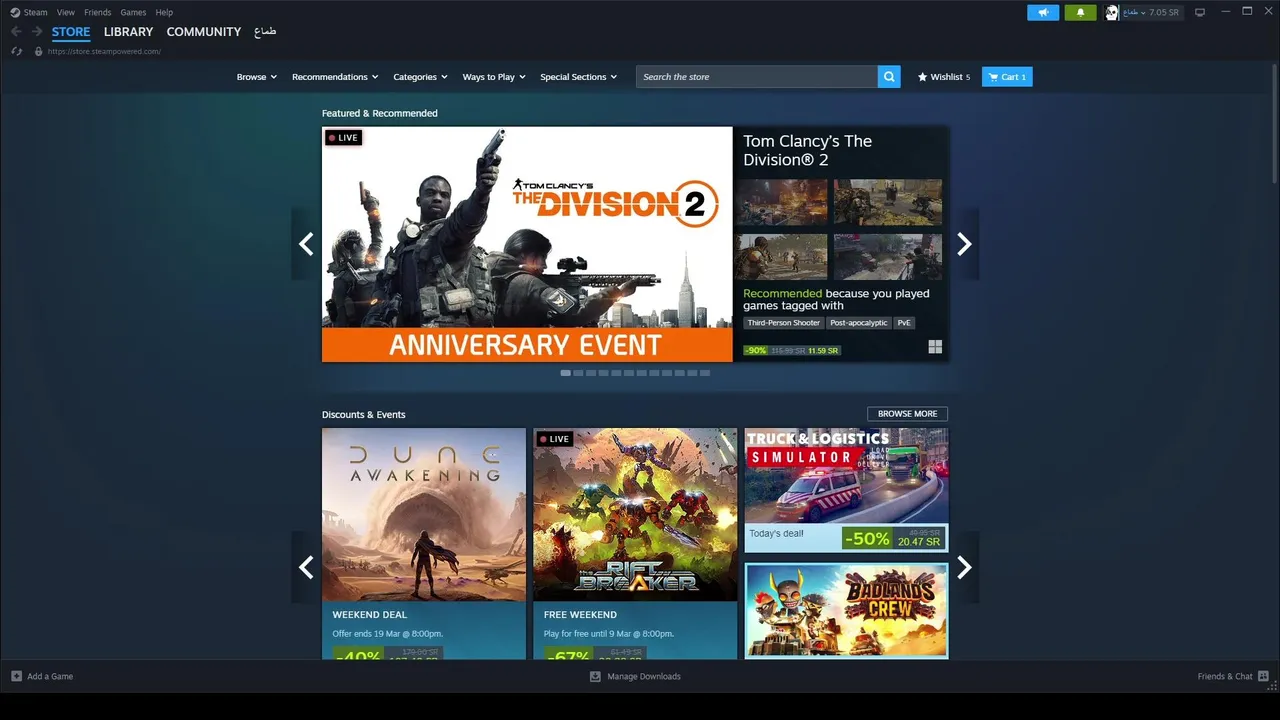This screenshot has height=720, width=1280.
Task: Click the PvE tag
Action: pyautogui.click(x=904, y=323)
